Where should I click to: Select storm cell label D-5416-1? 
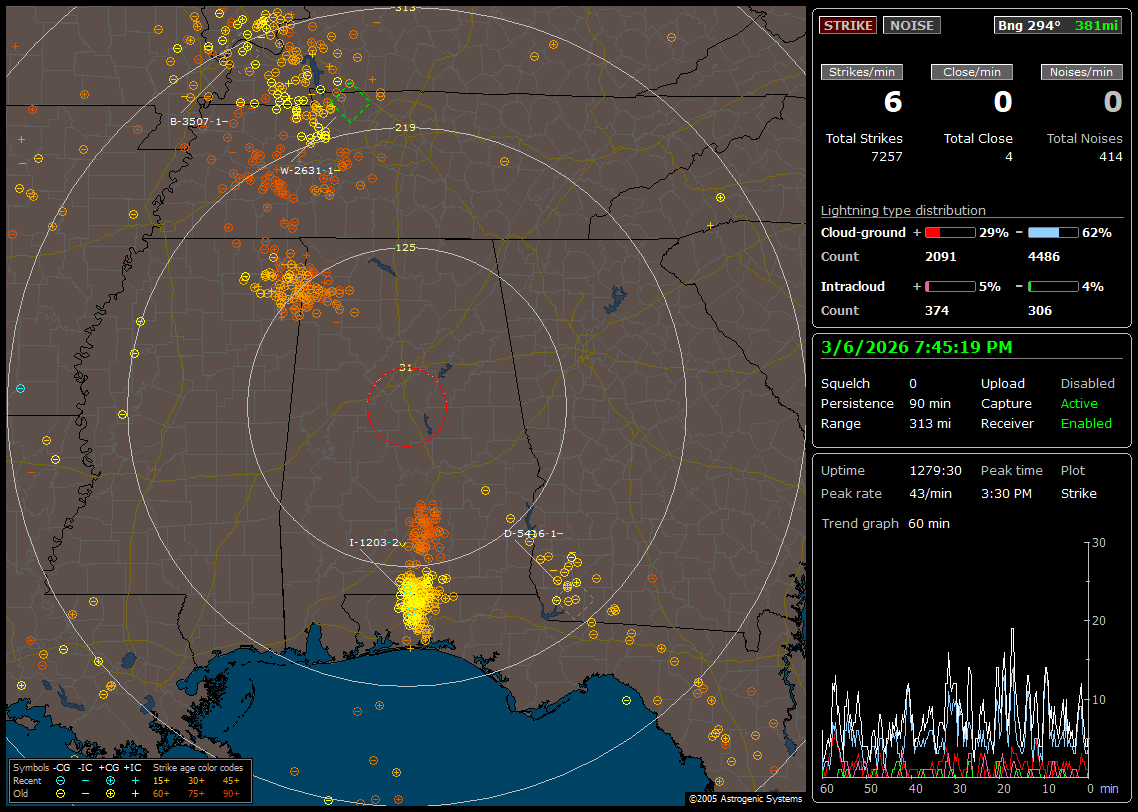coord(532,533)
